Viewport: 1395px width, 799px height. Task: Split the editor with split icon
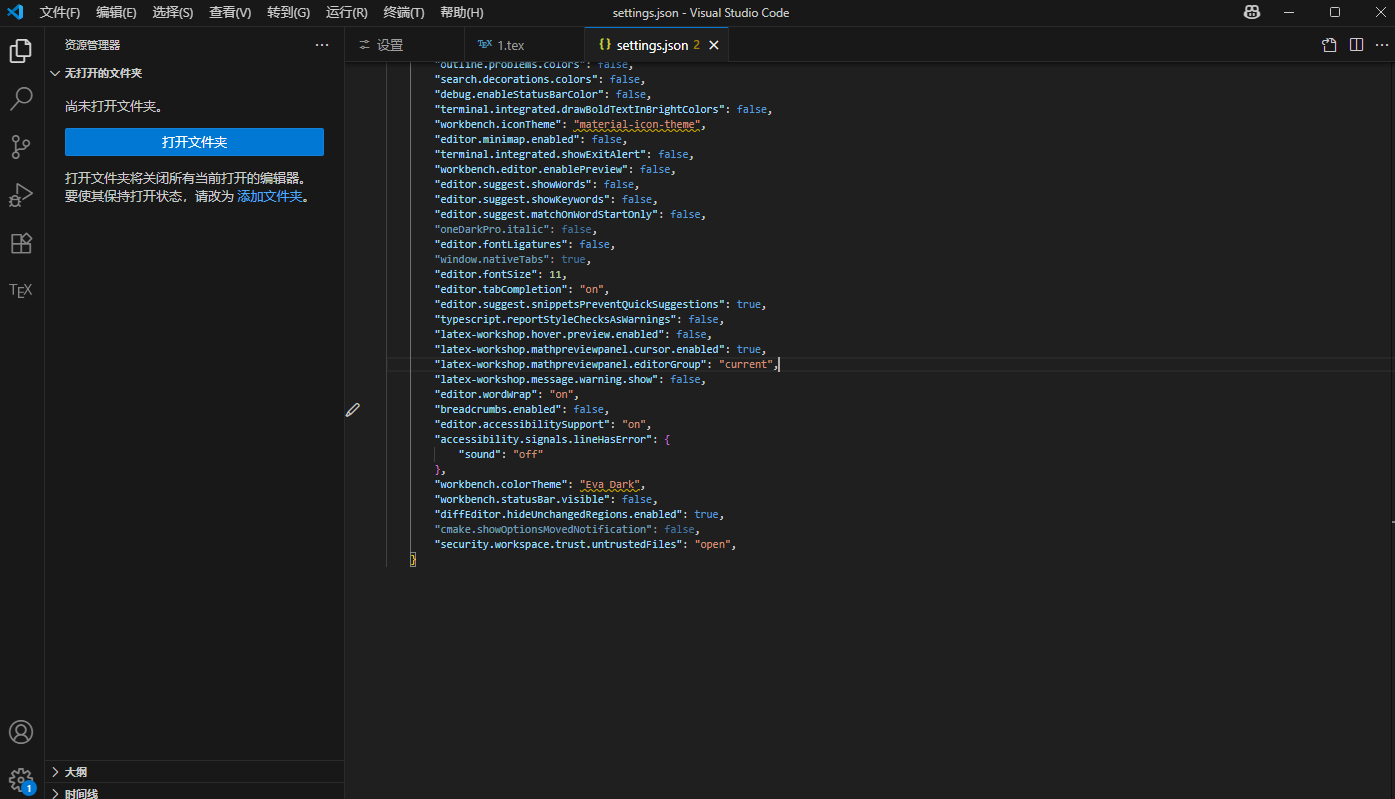1356,45
